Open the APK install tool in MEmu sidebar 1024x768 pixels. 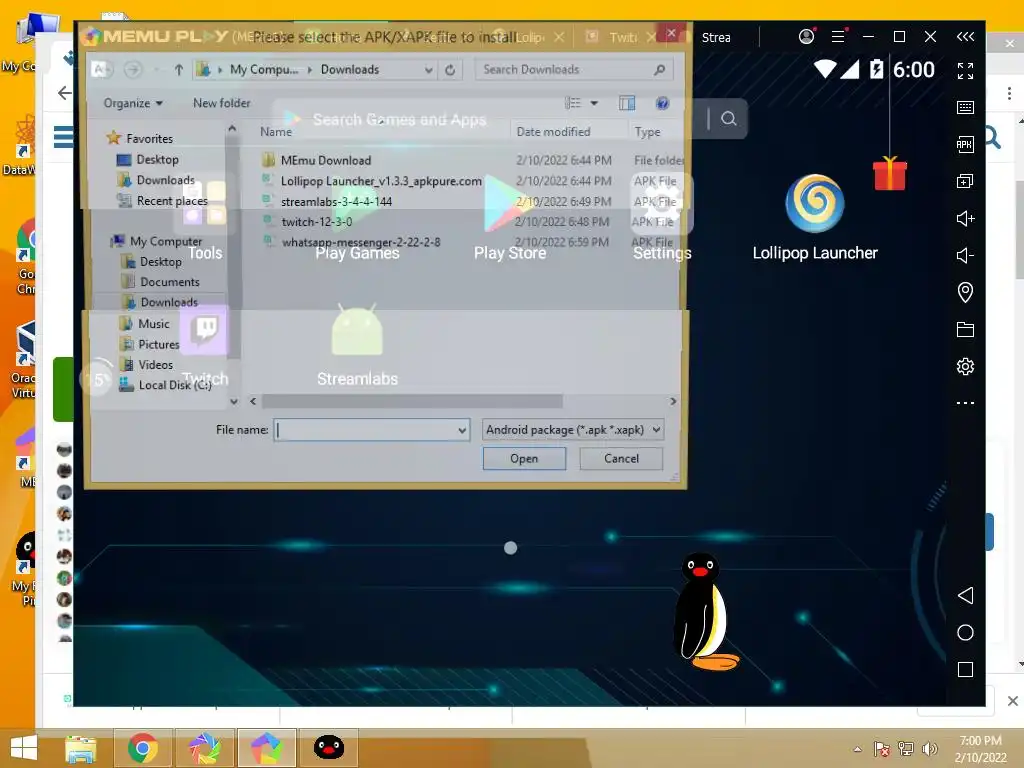coord(965,144)
